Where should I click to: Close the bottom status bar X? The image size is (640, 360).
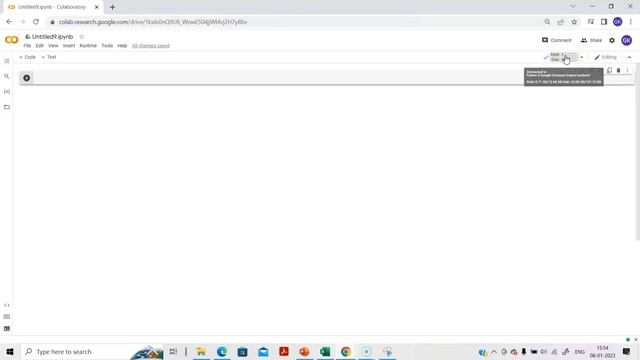click(x=636, y=340)
